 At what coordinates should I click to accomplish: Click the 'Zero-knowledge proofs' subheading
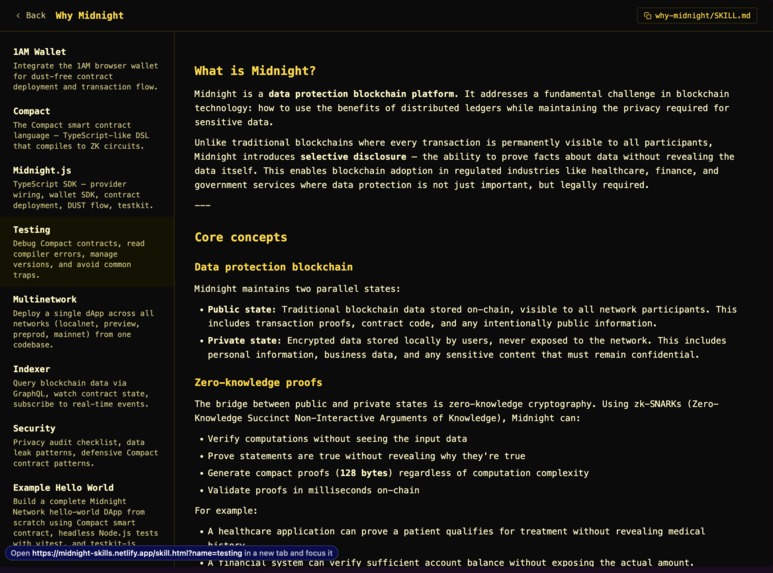(258, 382)
